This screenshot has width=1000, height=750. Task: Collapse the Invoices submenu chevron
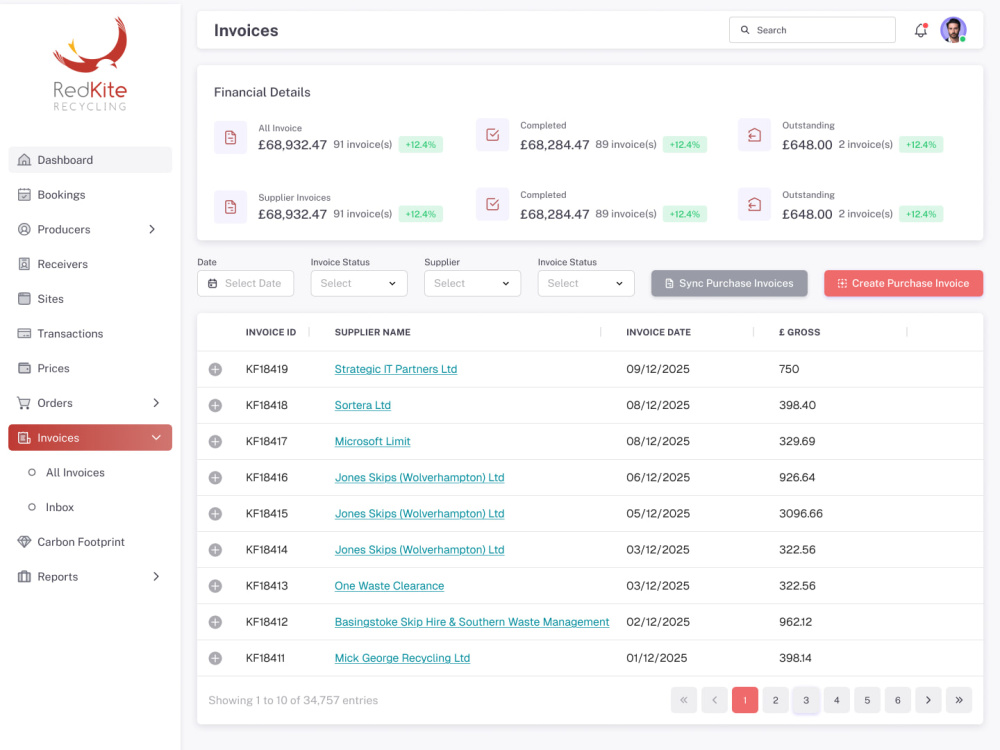156,438
